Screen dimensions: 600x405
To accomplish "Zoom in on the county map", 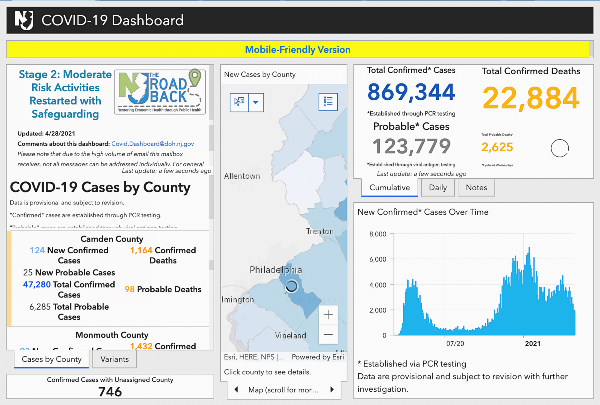I will [x=328, y=314].
